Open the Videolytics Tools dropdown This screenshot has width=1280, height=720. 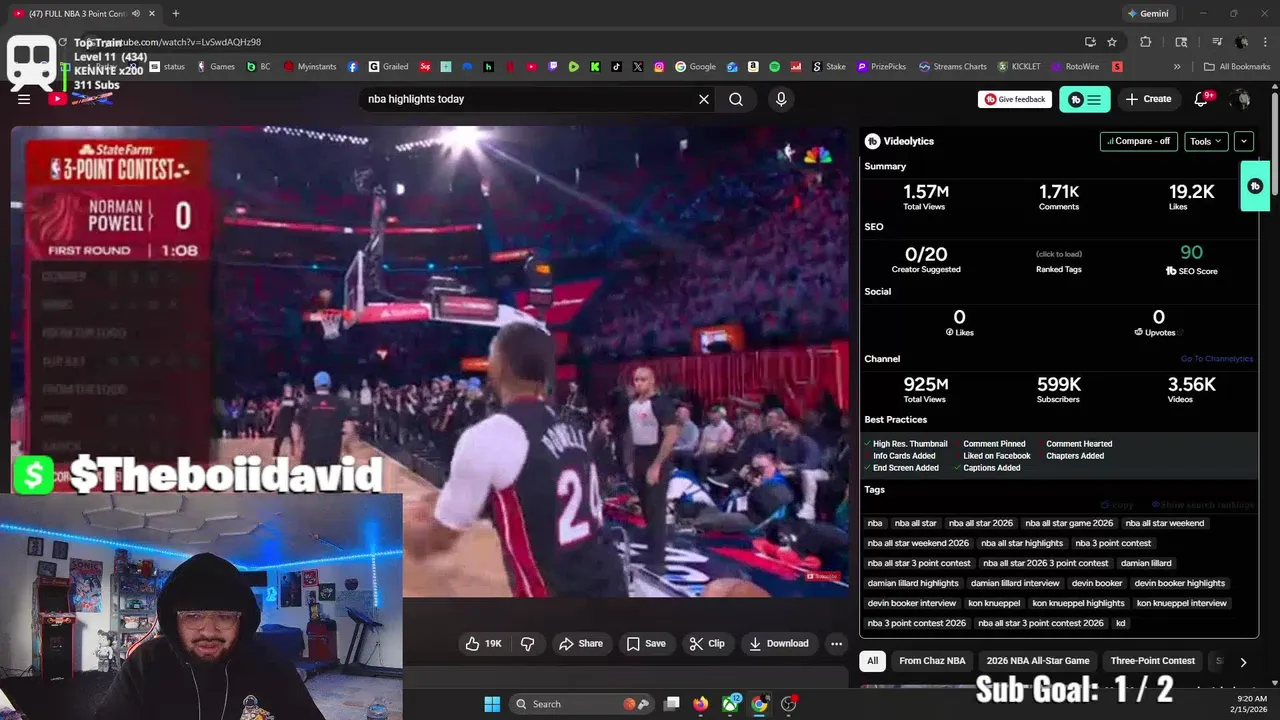[1206, 141]
